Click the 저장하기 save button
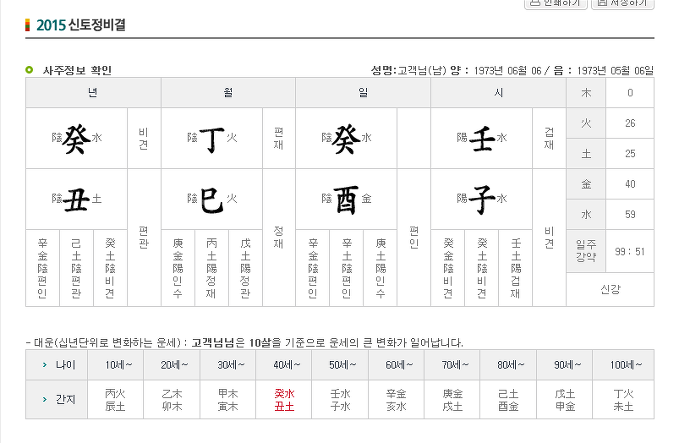Viewport: 690px width, 443px height. [x=623, y=3]
